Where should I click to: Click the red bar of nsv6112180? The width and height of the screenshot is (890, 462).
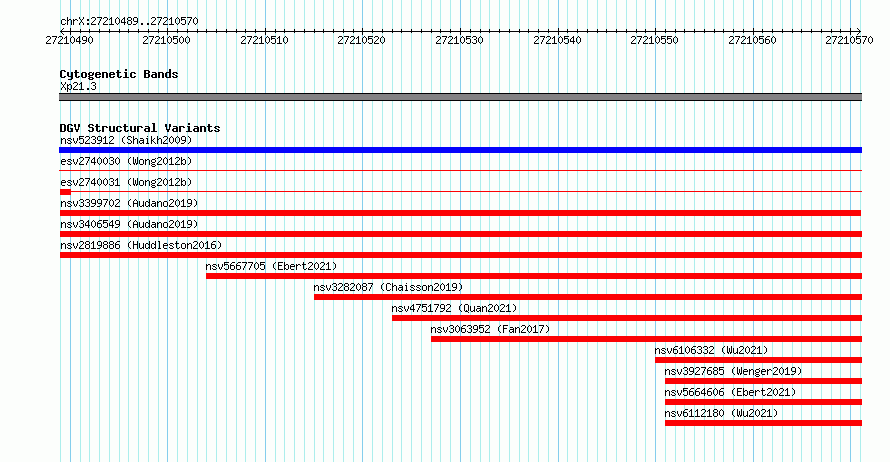click(763, 423)
